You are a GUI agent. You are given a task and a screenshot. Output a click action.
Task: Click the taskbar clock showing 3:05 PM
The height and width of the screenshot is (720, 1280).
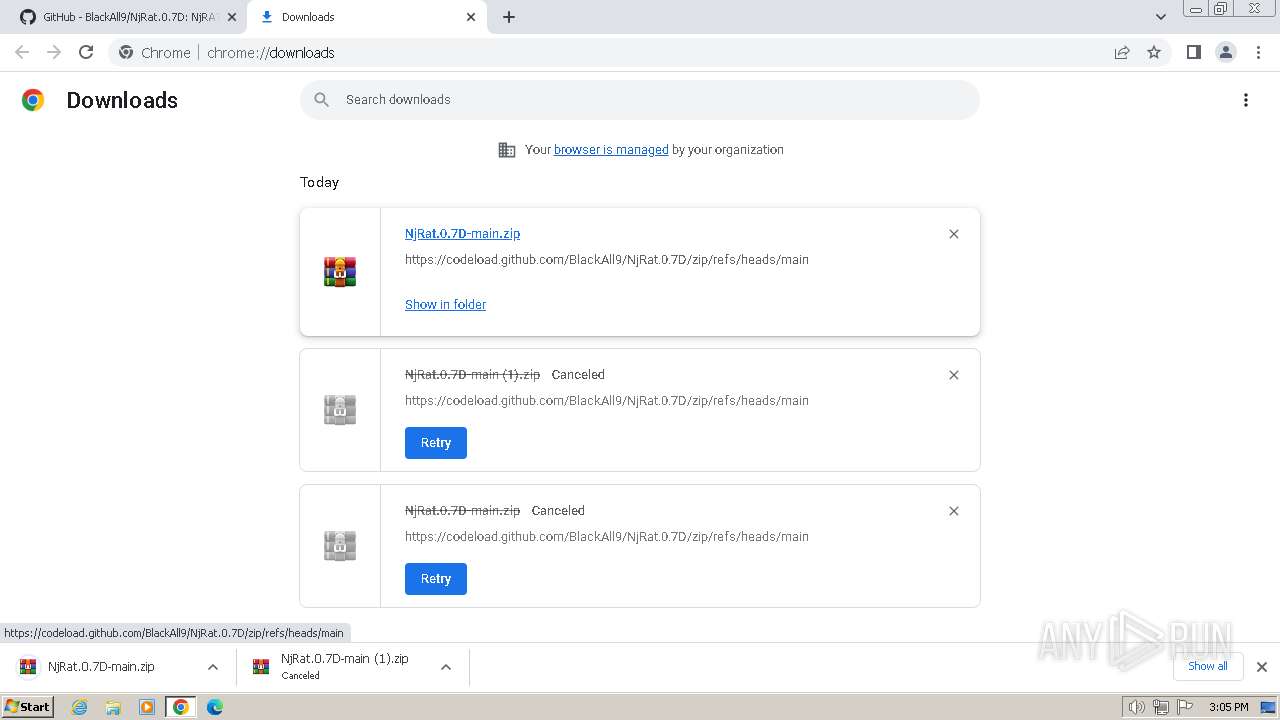[x=1228, y=707]
